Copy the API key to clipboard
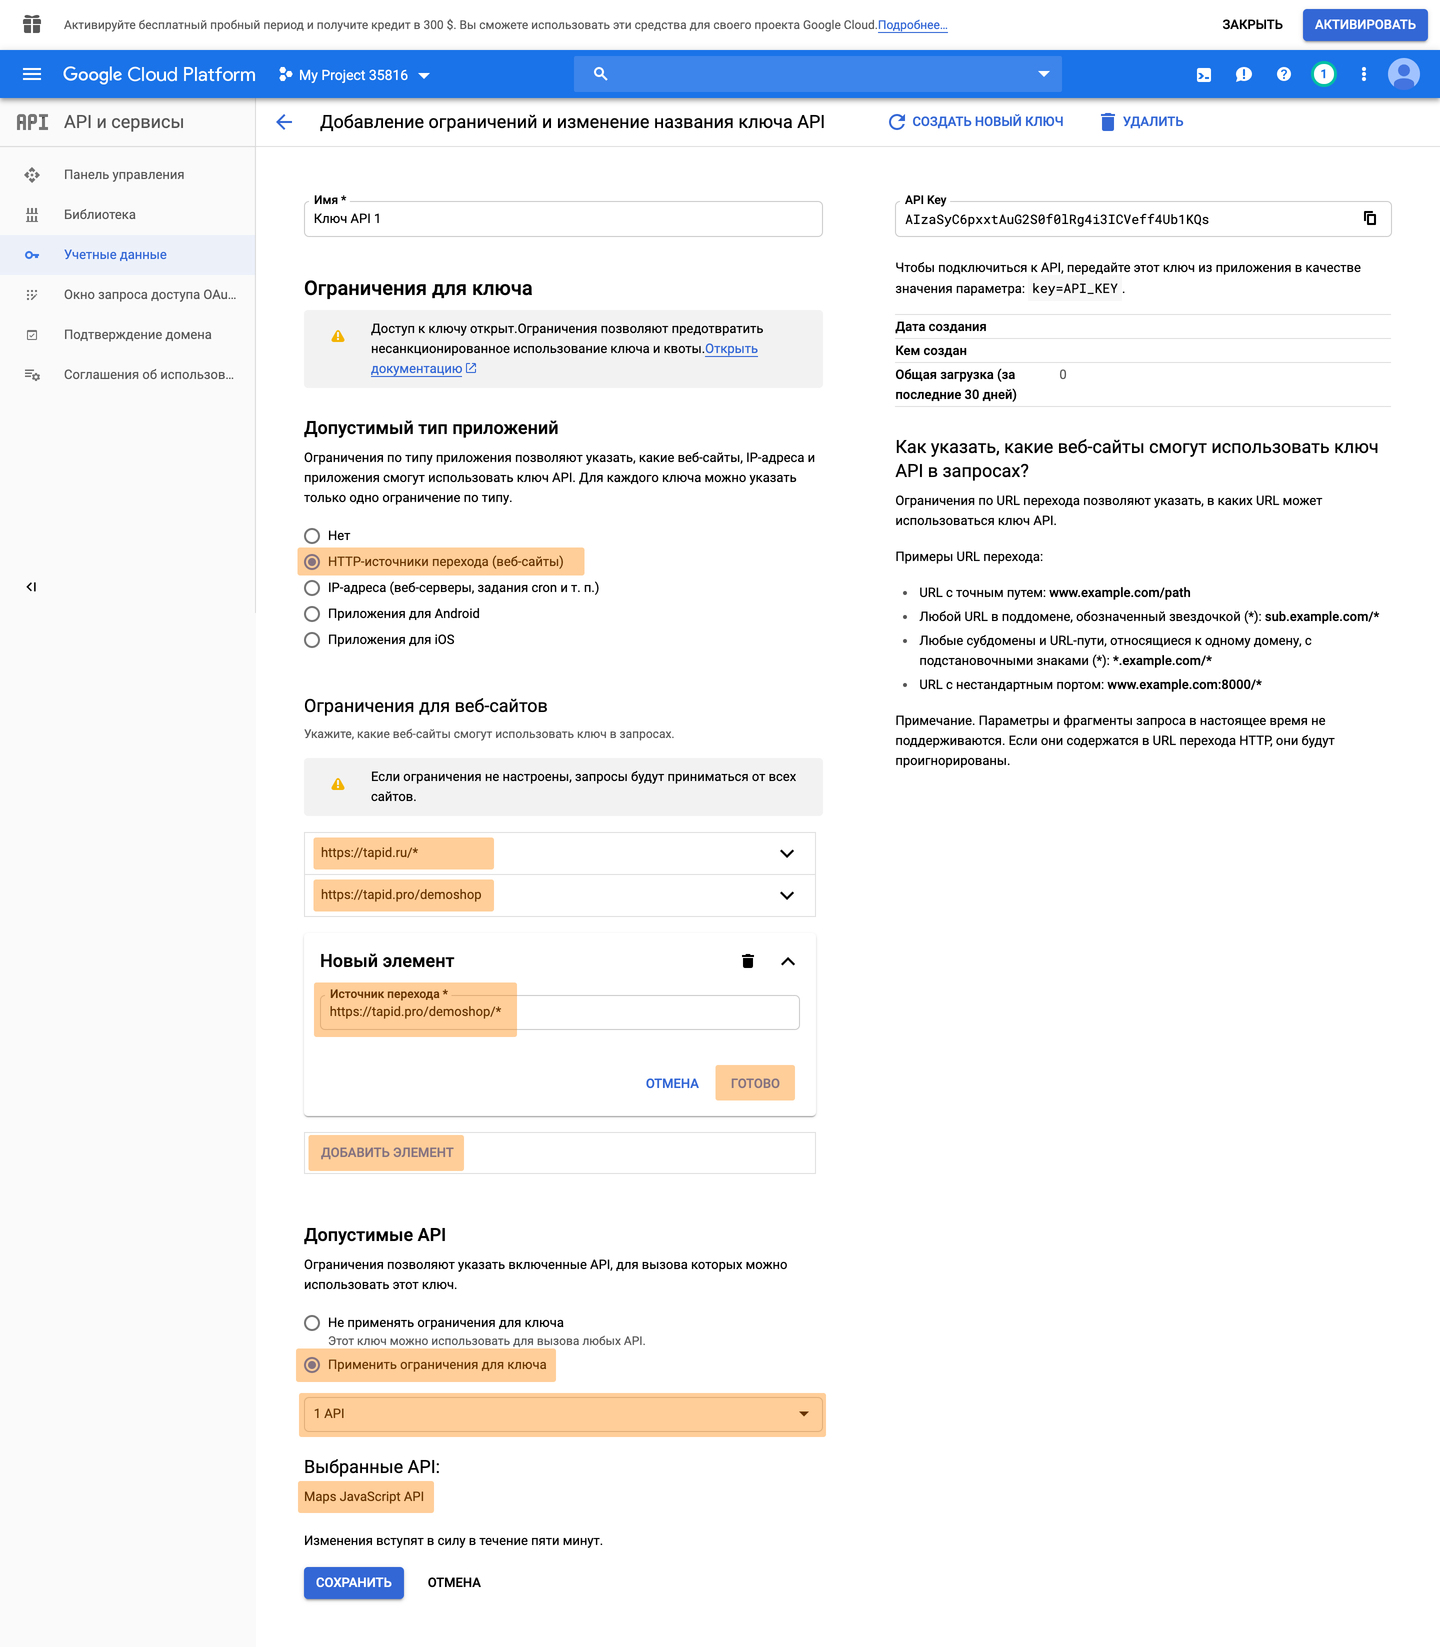1440x1647 pixels. tap(1370, 218)
